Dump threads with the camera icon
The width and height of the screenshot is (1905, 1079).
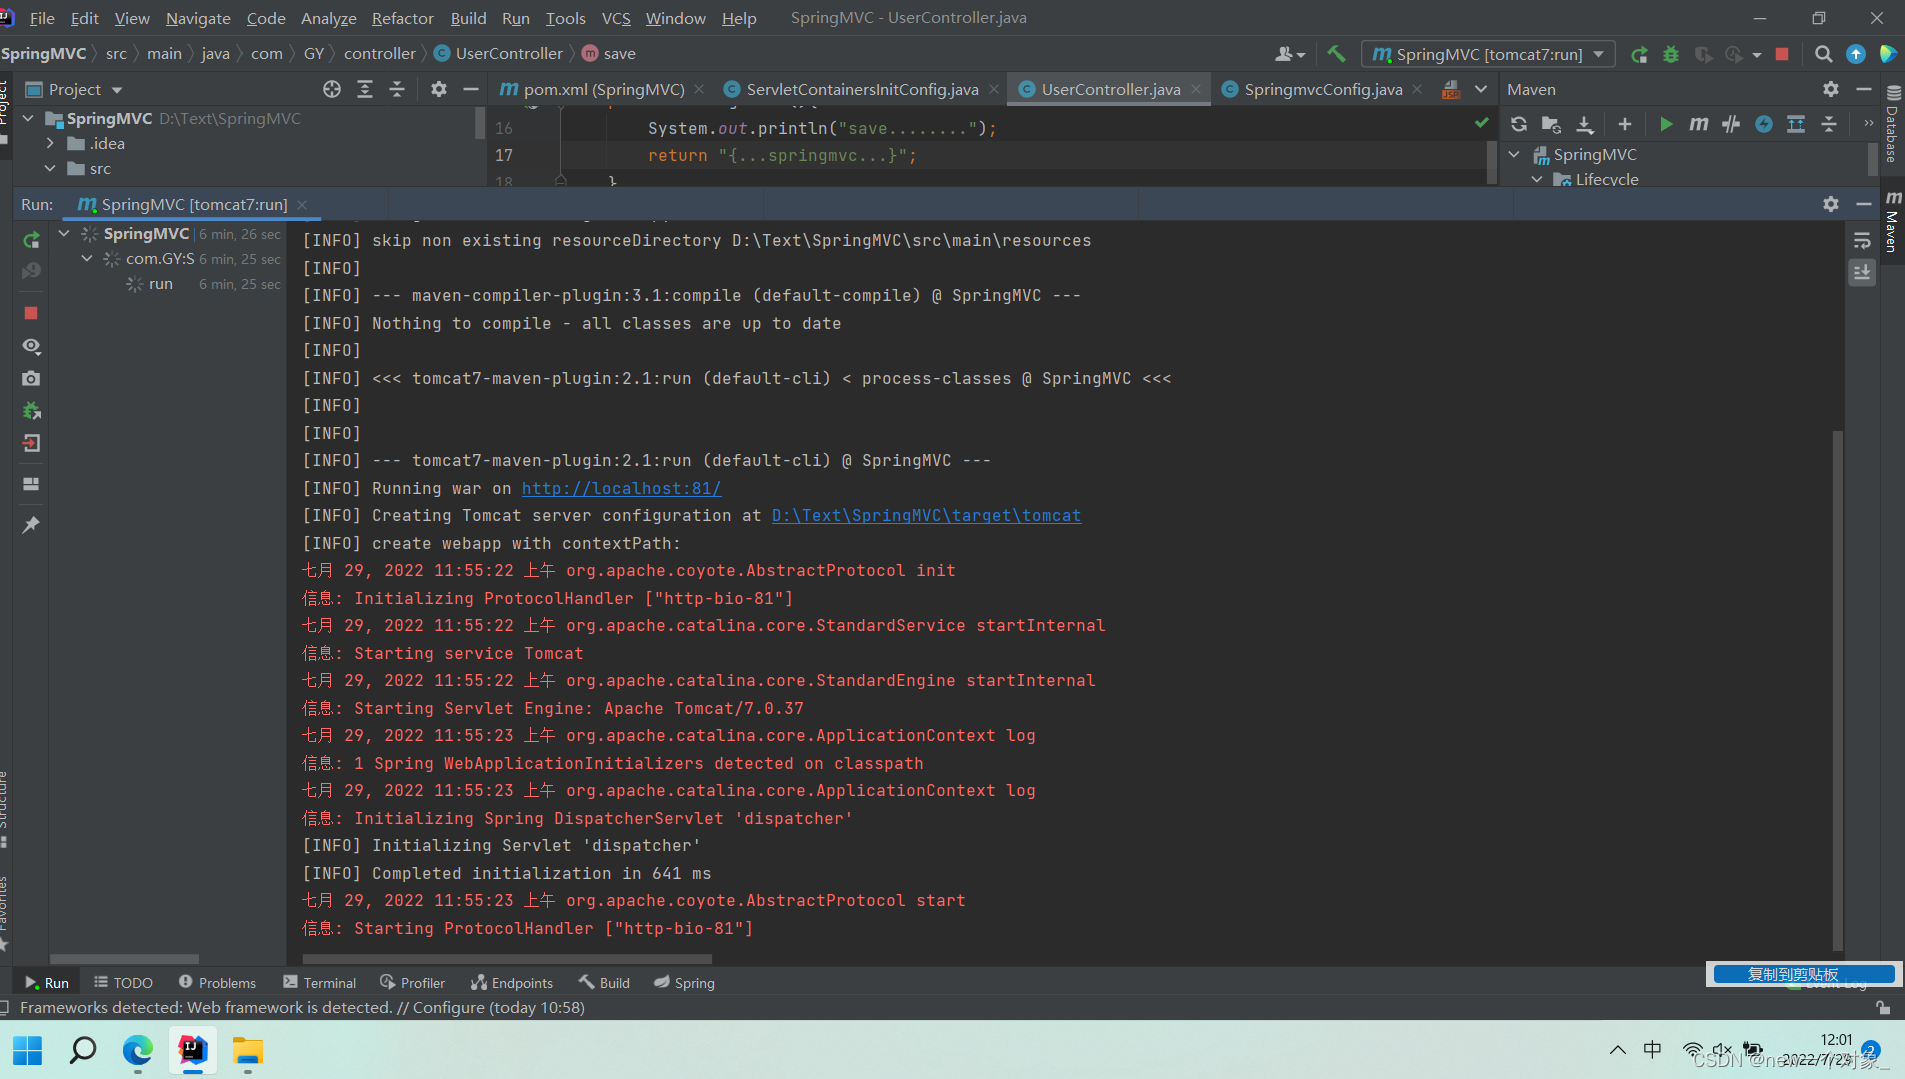click(x=31, y=378)
